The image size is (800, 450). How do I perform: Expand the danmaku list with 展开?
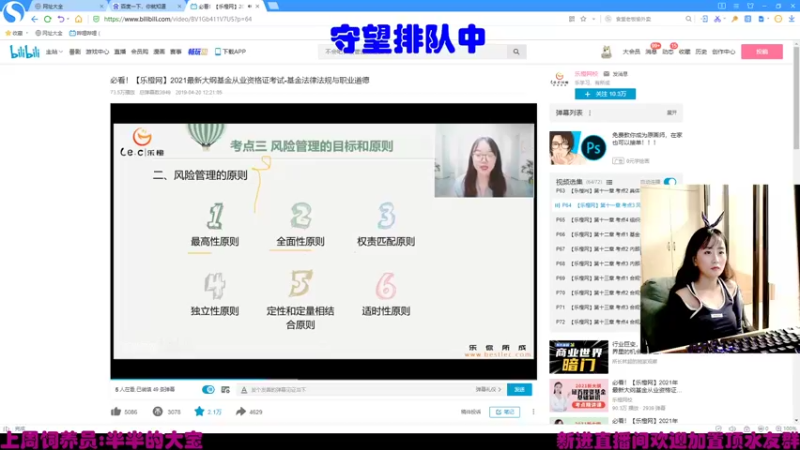pos(671,113)
